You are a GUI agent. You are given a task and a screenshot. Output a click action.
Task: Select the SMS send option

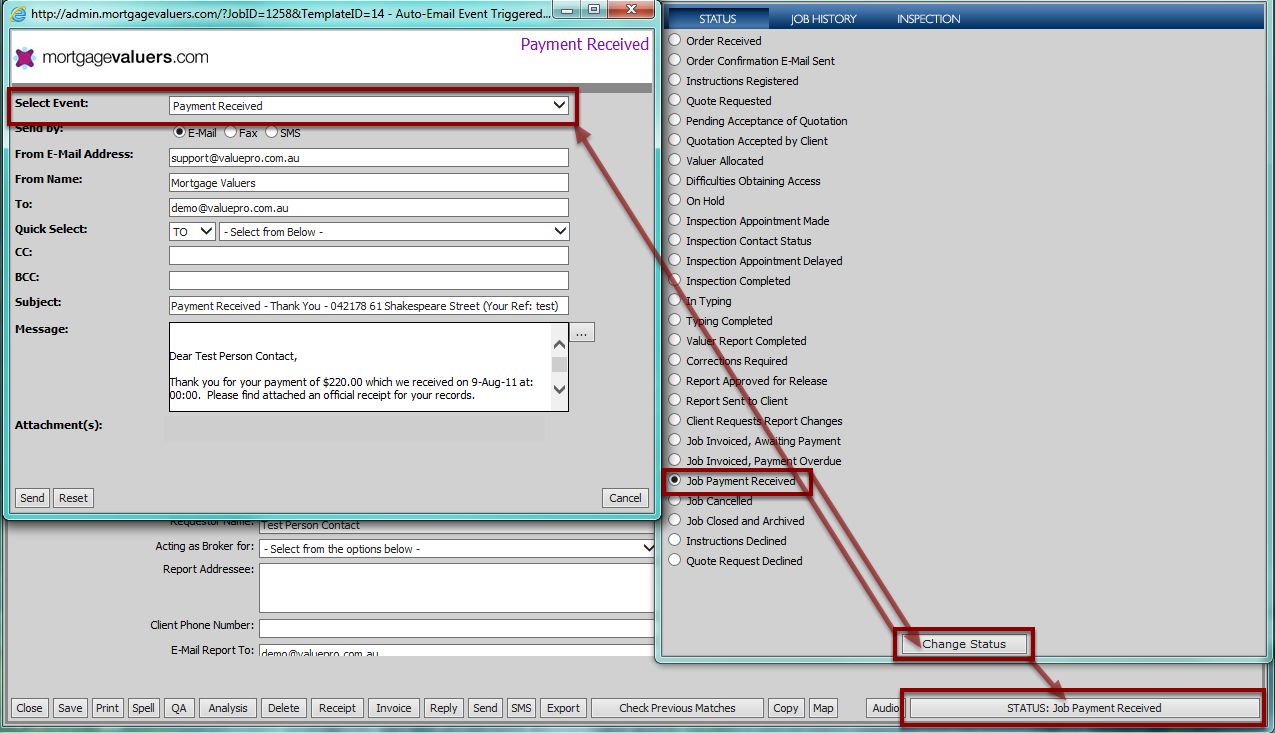[271, 132]
